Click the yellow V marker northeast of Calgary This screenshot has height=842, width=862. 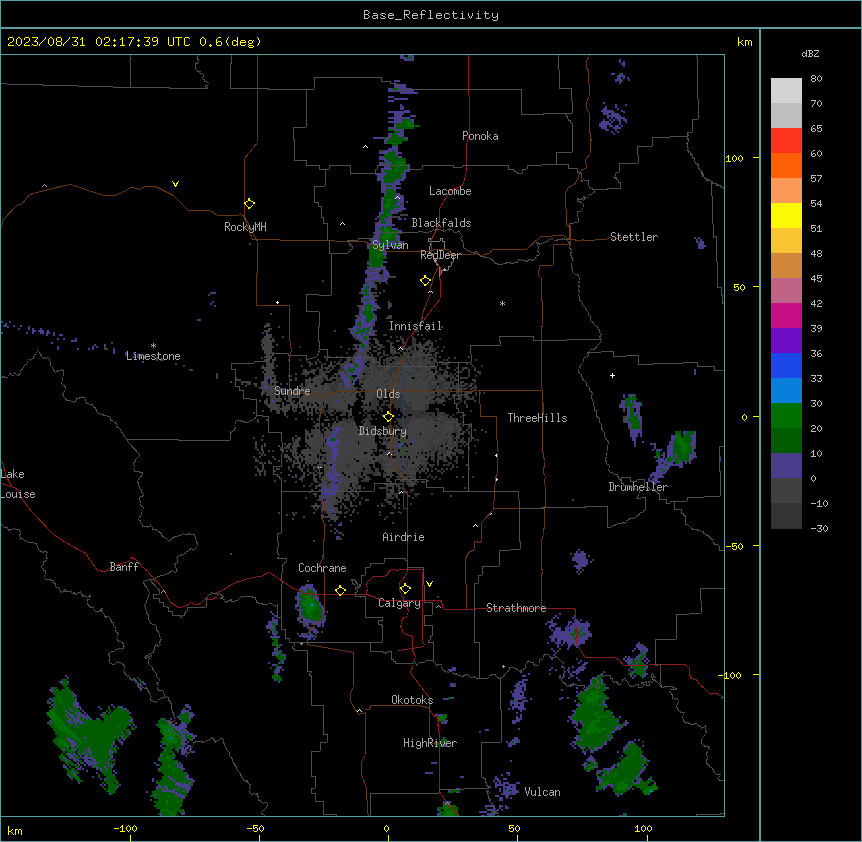click(429, 584)
